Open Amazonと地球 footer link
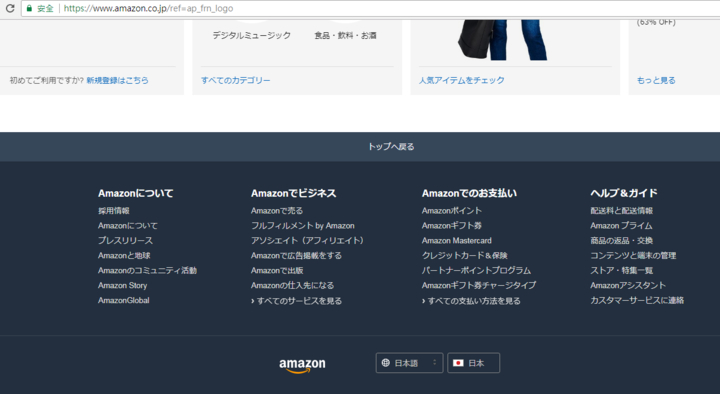 (124, 255)
